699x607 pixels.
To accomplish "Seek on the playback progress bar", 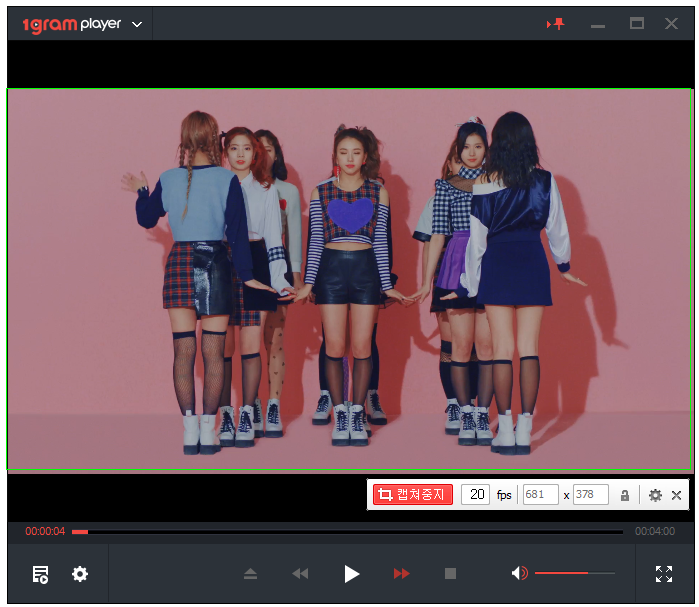I will pos(347,532).
